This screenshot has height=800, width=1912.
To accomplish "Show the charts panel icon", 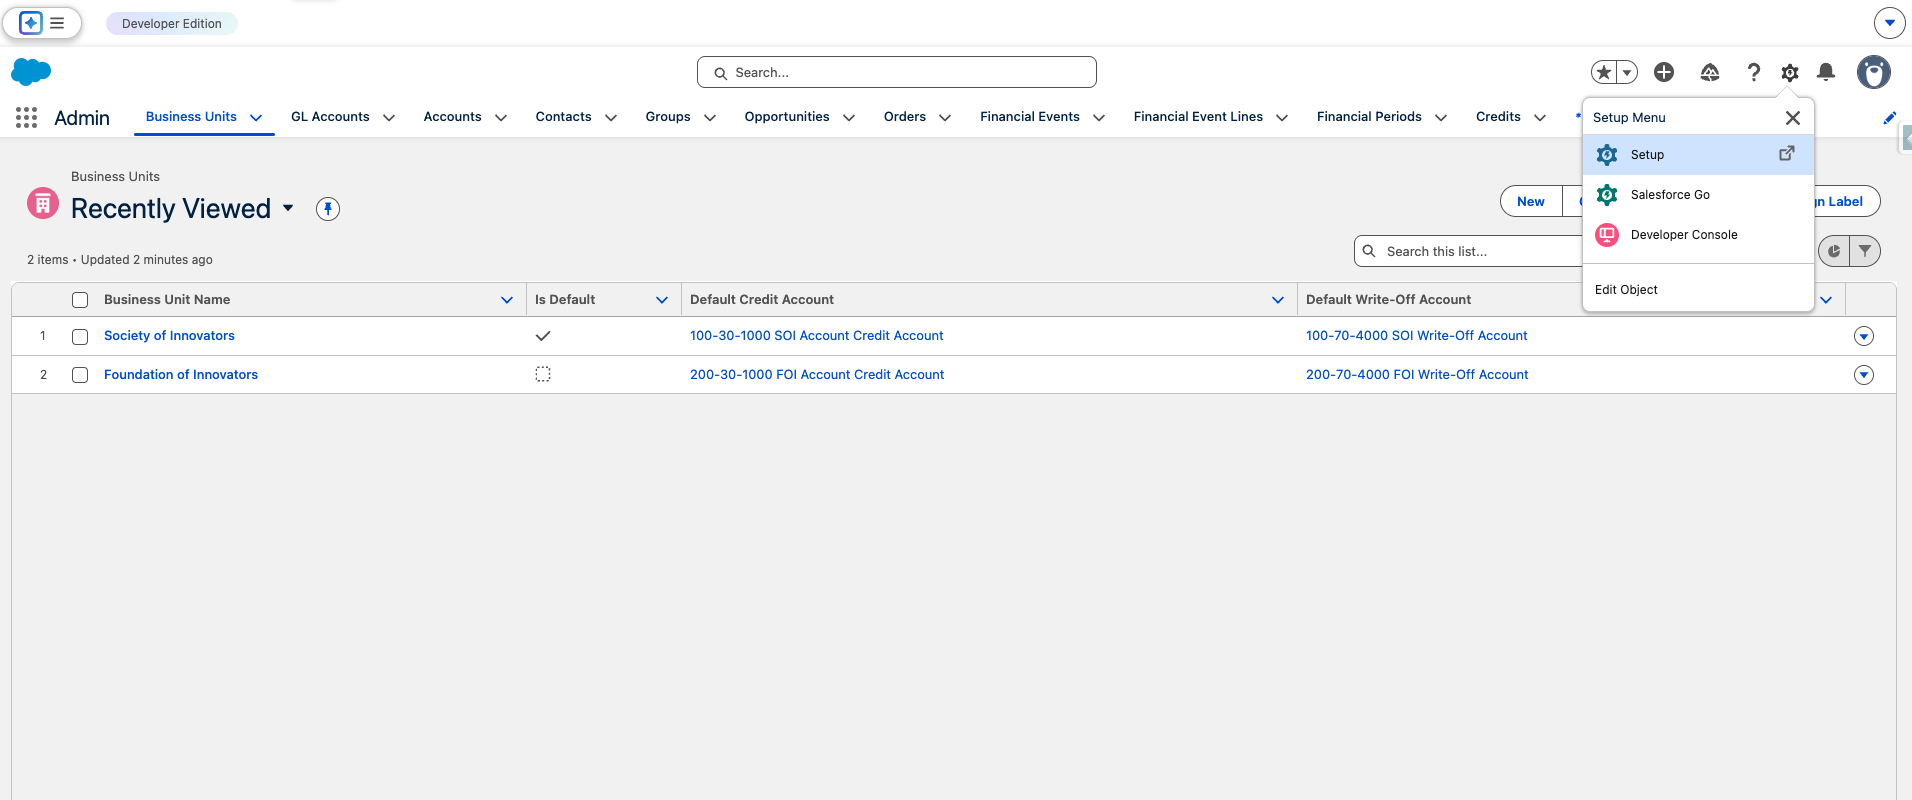I will coord(1834,251).
